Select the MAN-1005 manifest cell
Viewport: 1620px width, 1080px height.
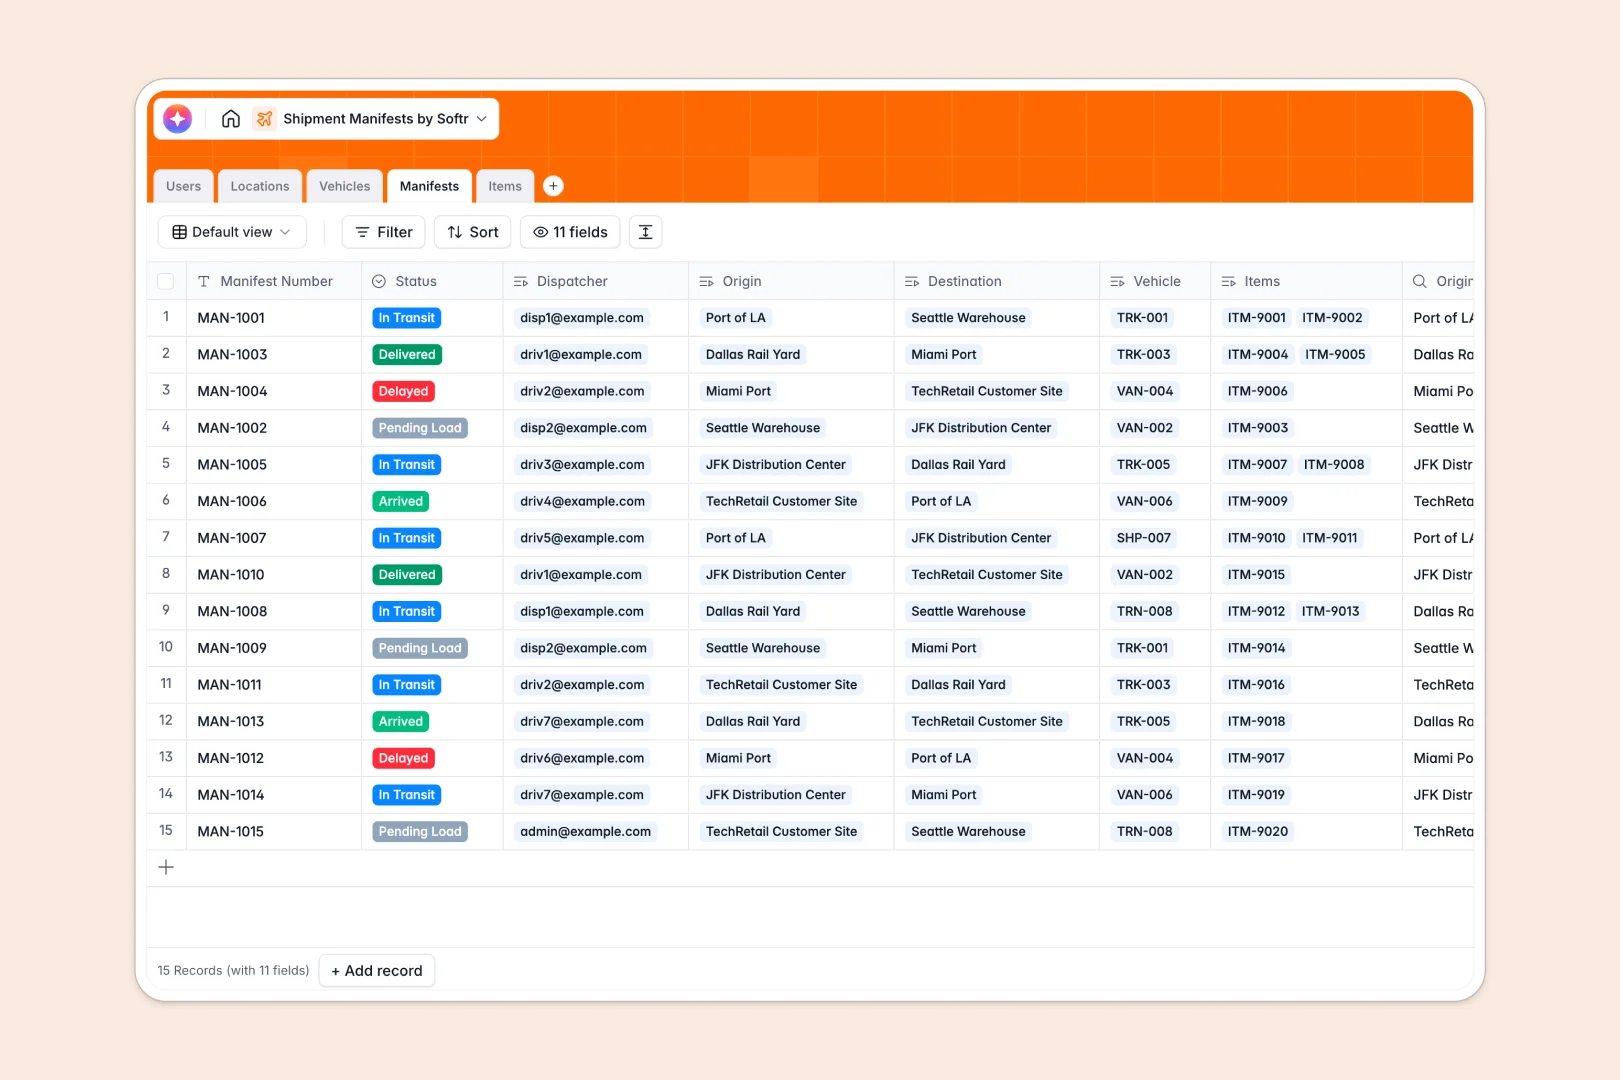[x=274, y=465]
